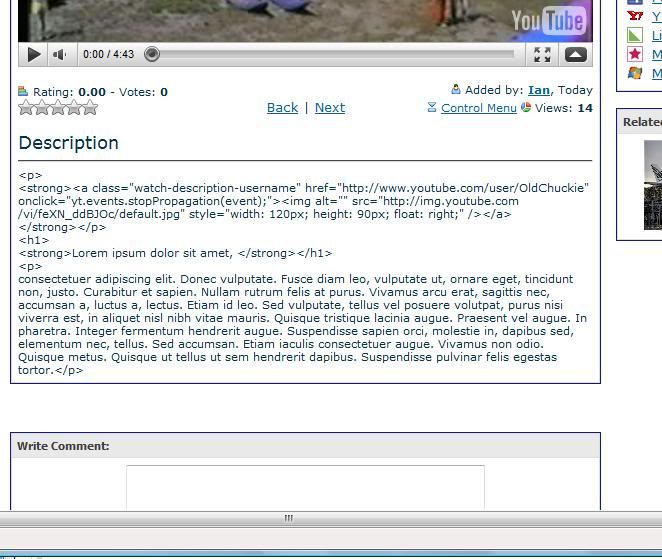Go to the Next video link
The width and height of the screenshot is (662, 559).
[x=330, y=108]
